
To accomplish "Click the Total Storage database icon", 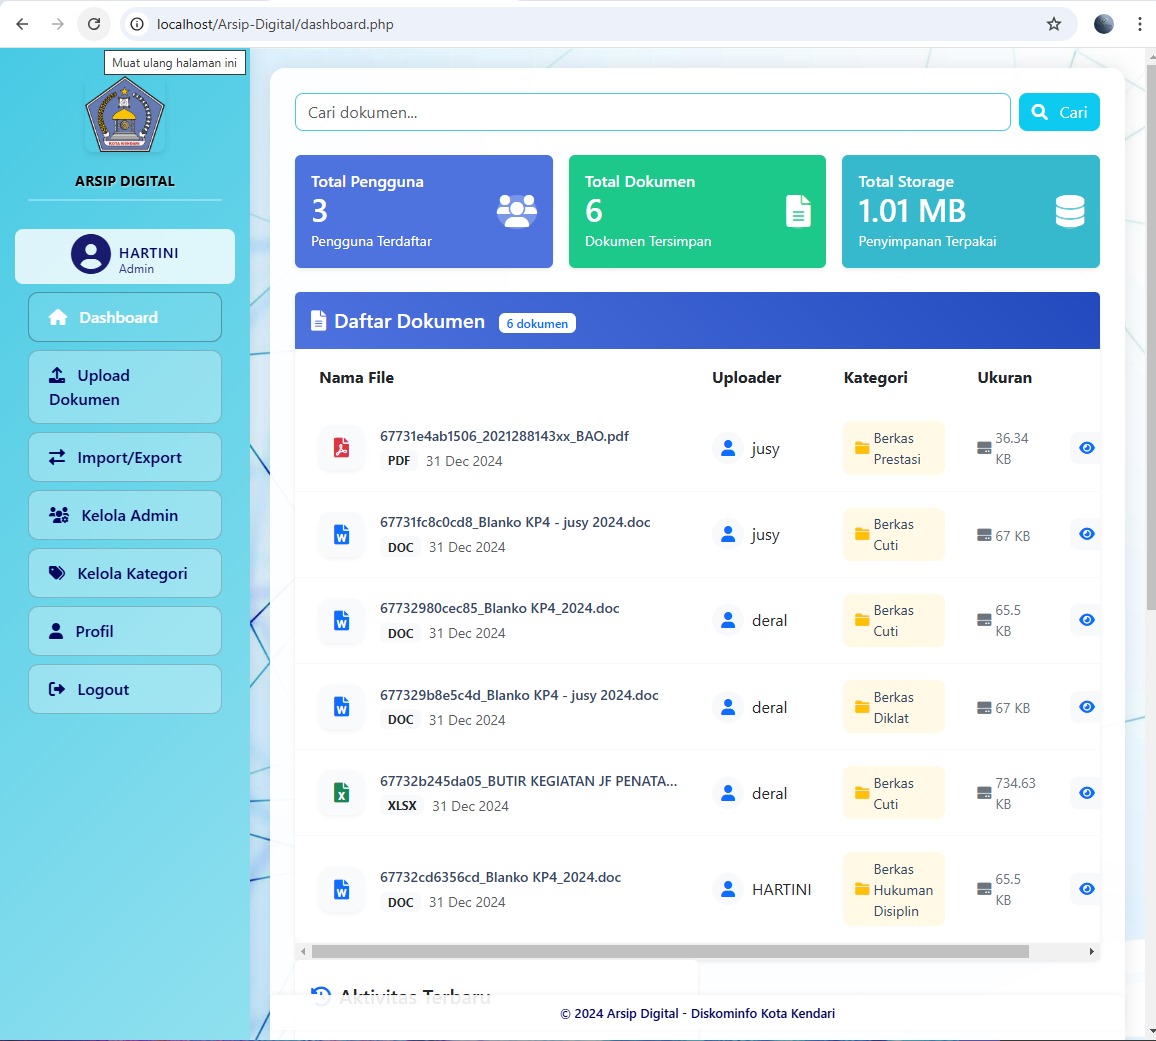I will coord(1069,211).
